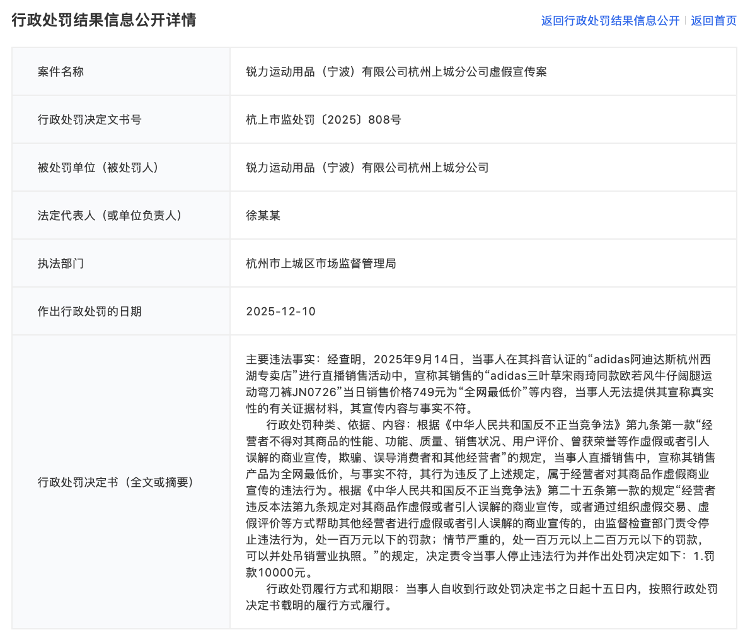This screenshot has height=637, width=750.
Task: Select the 行政处罚决定文书号 label cell
Action: (x=89, y=120)
